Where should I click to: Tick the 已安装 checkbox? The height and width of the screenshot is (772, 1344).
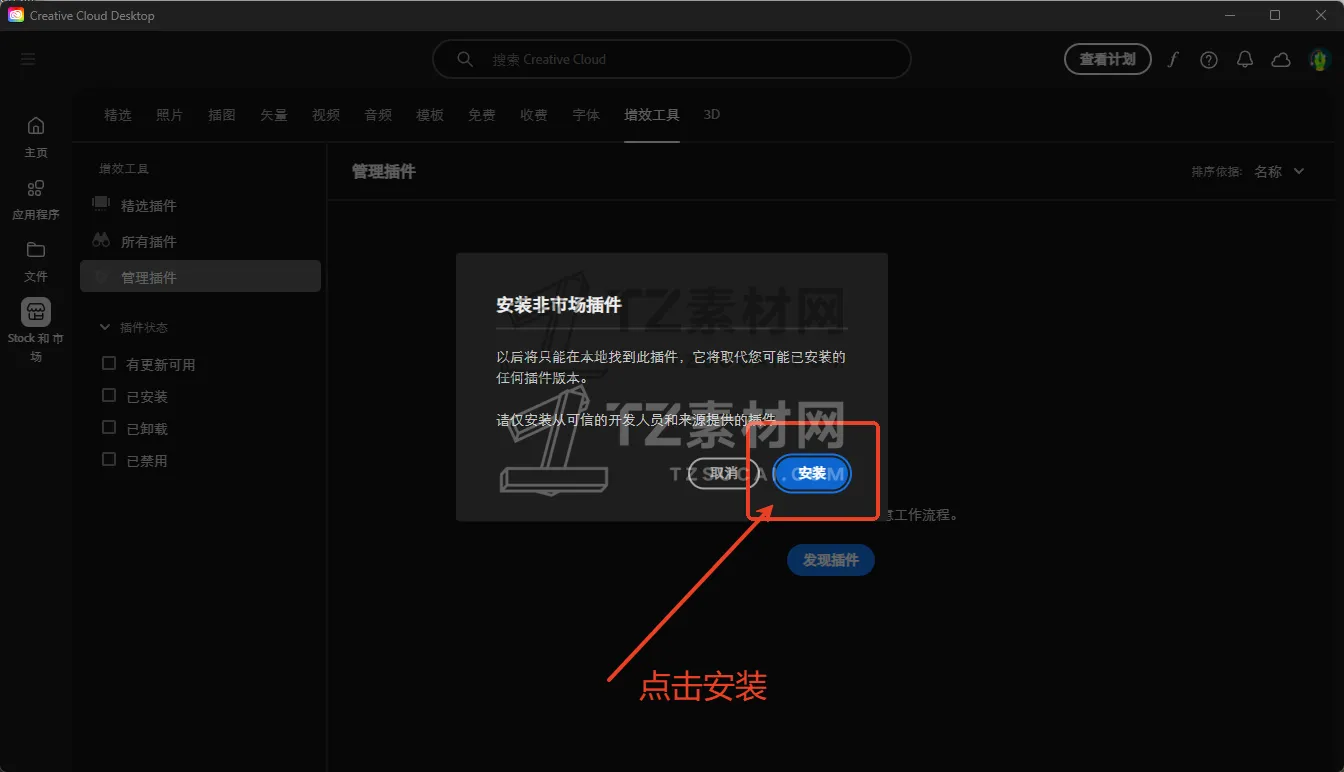point(109,396)
